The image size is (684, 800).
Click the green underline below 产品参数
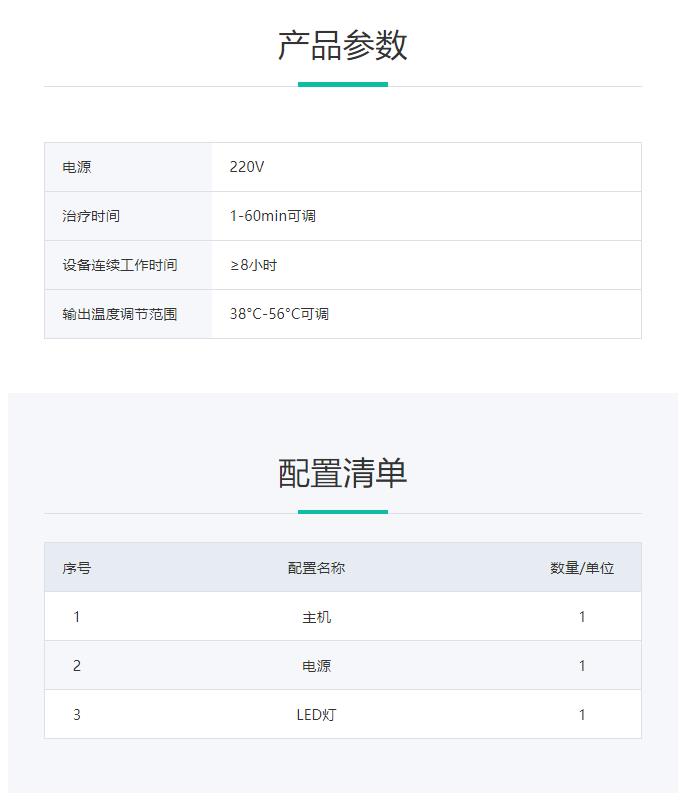point(342,84)
